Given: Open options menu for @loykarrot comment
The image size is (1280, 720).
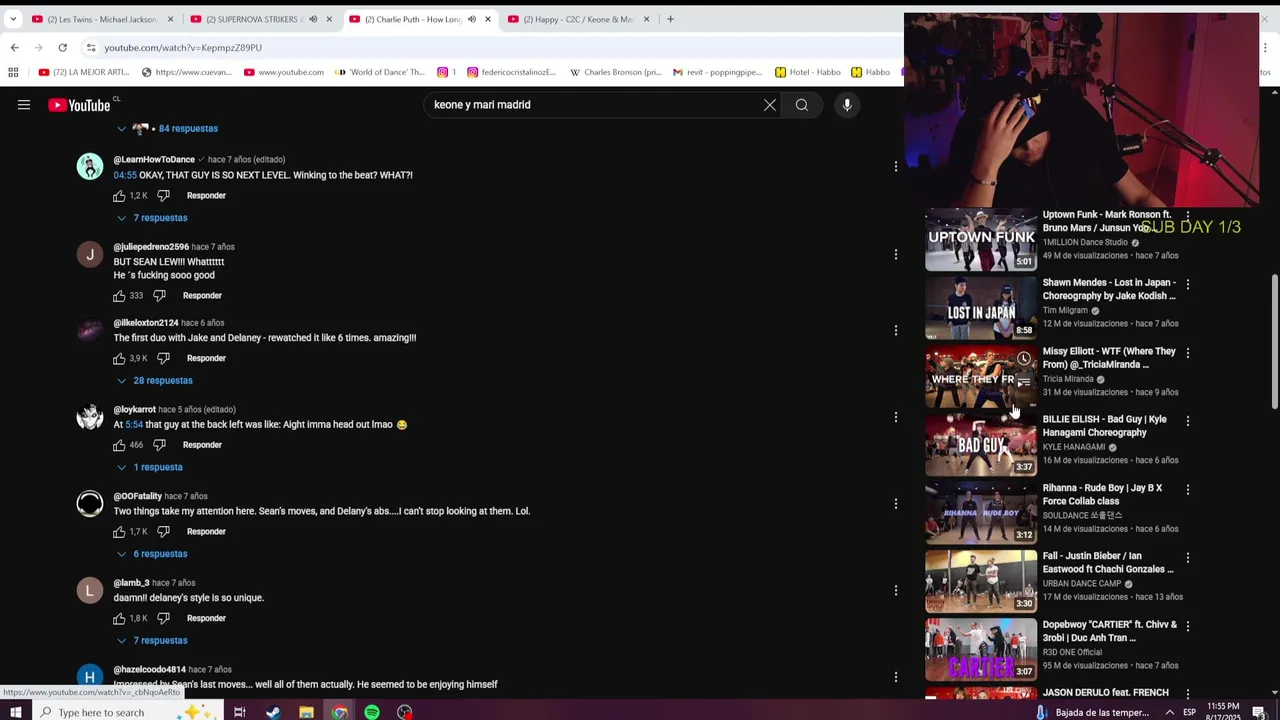Looking at the screenshot, I should [896, 417].
